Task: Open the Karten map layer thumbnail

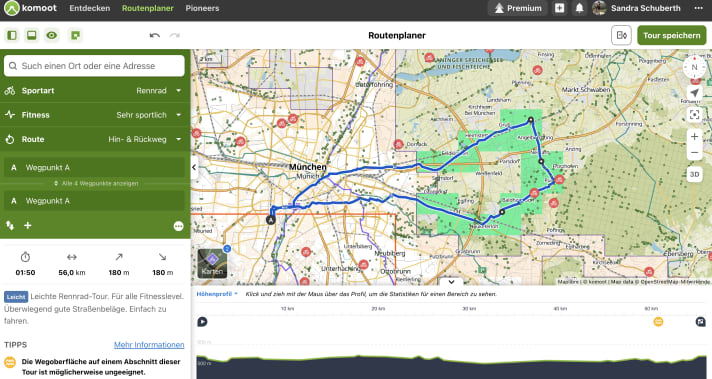Action: [212, 263]
